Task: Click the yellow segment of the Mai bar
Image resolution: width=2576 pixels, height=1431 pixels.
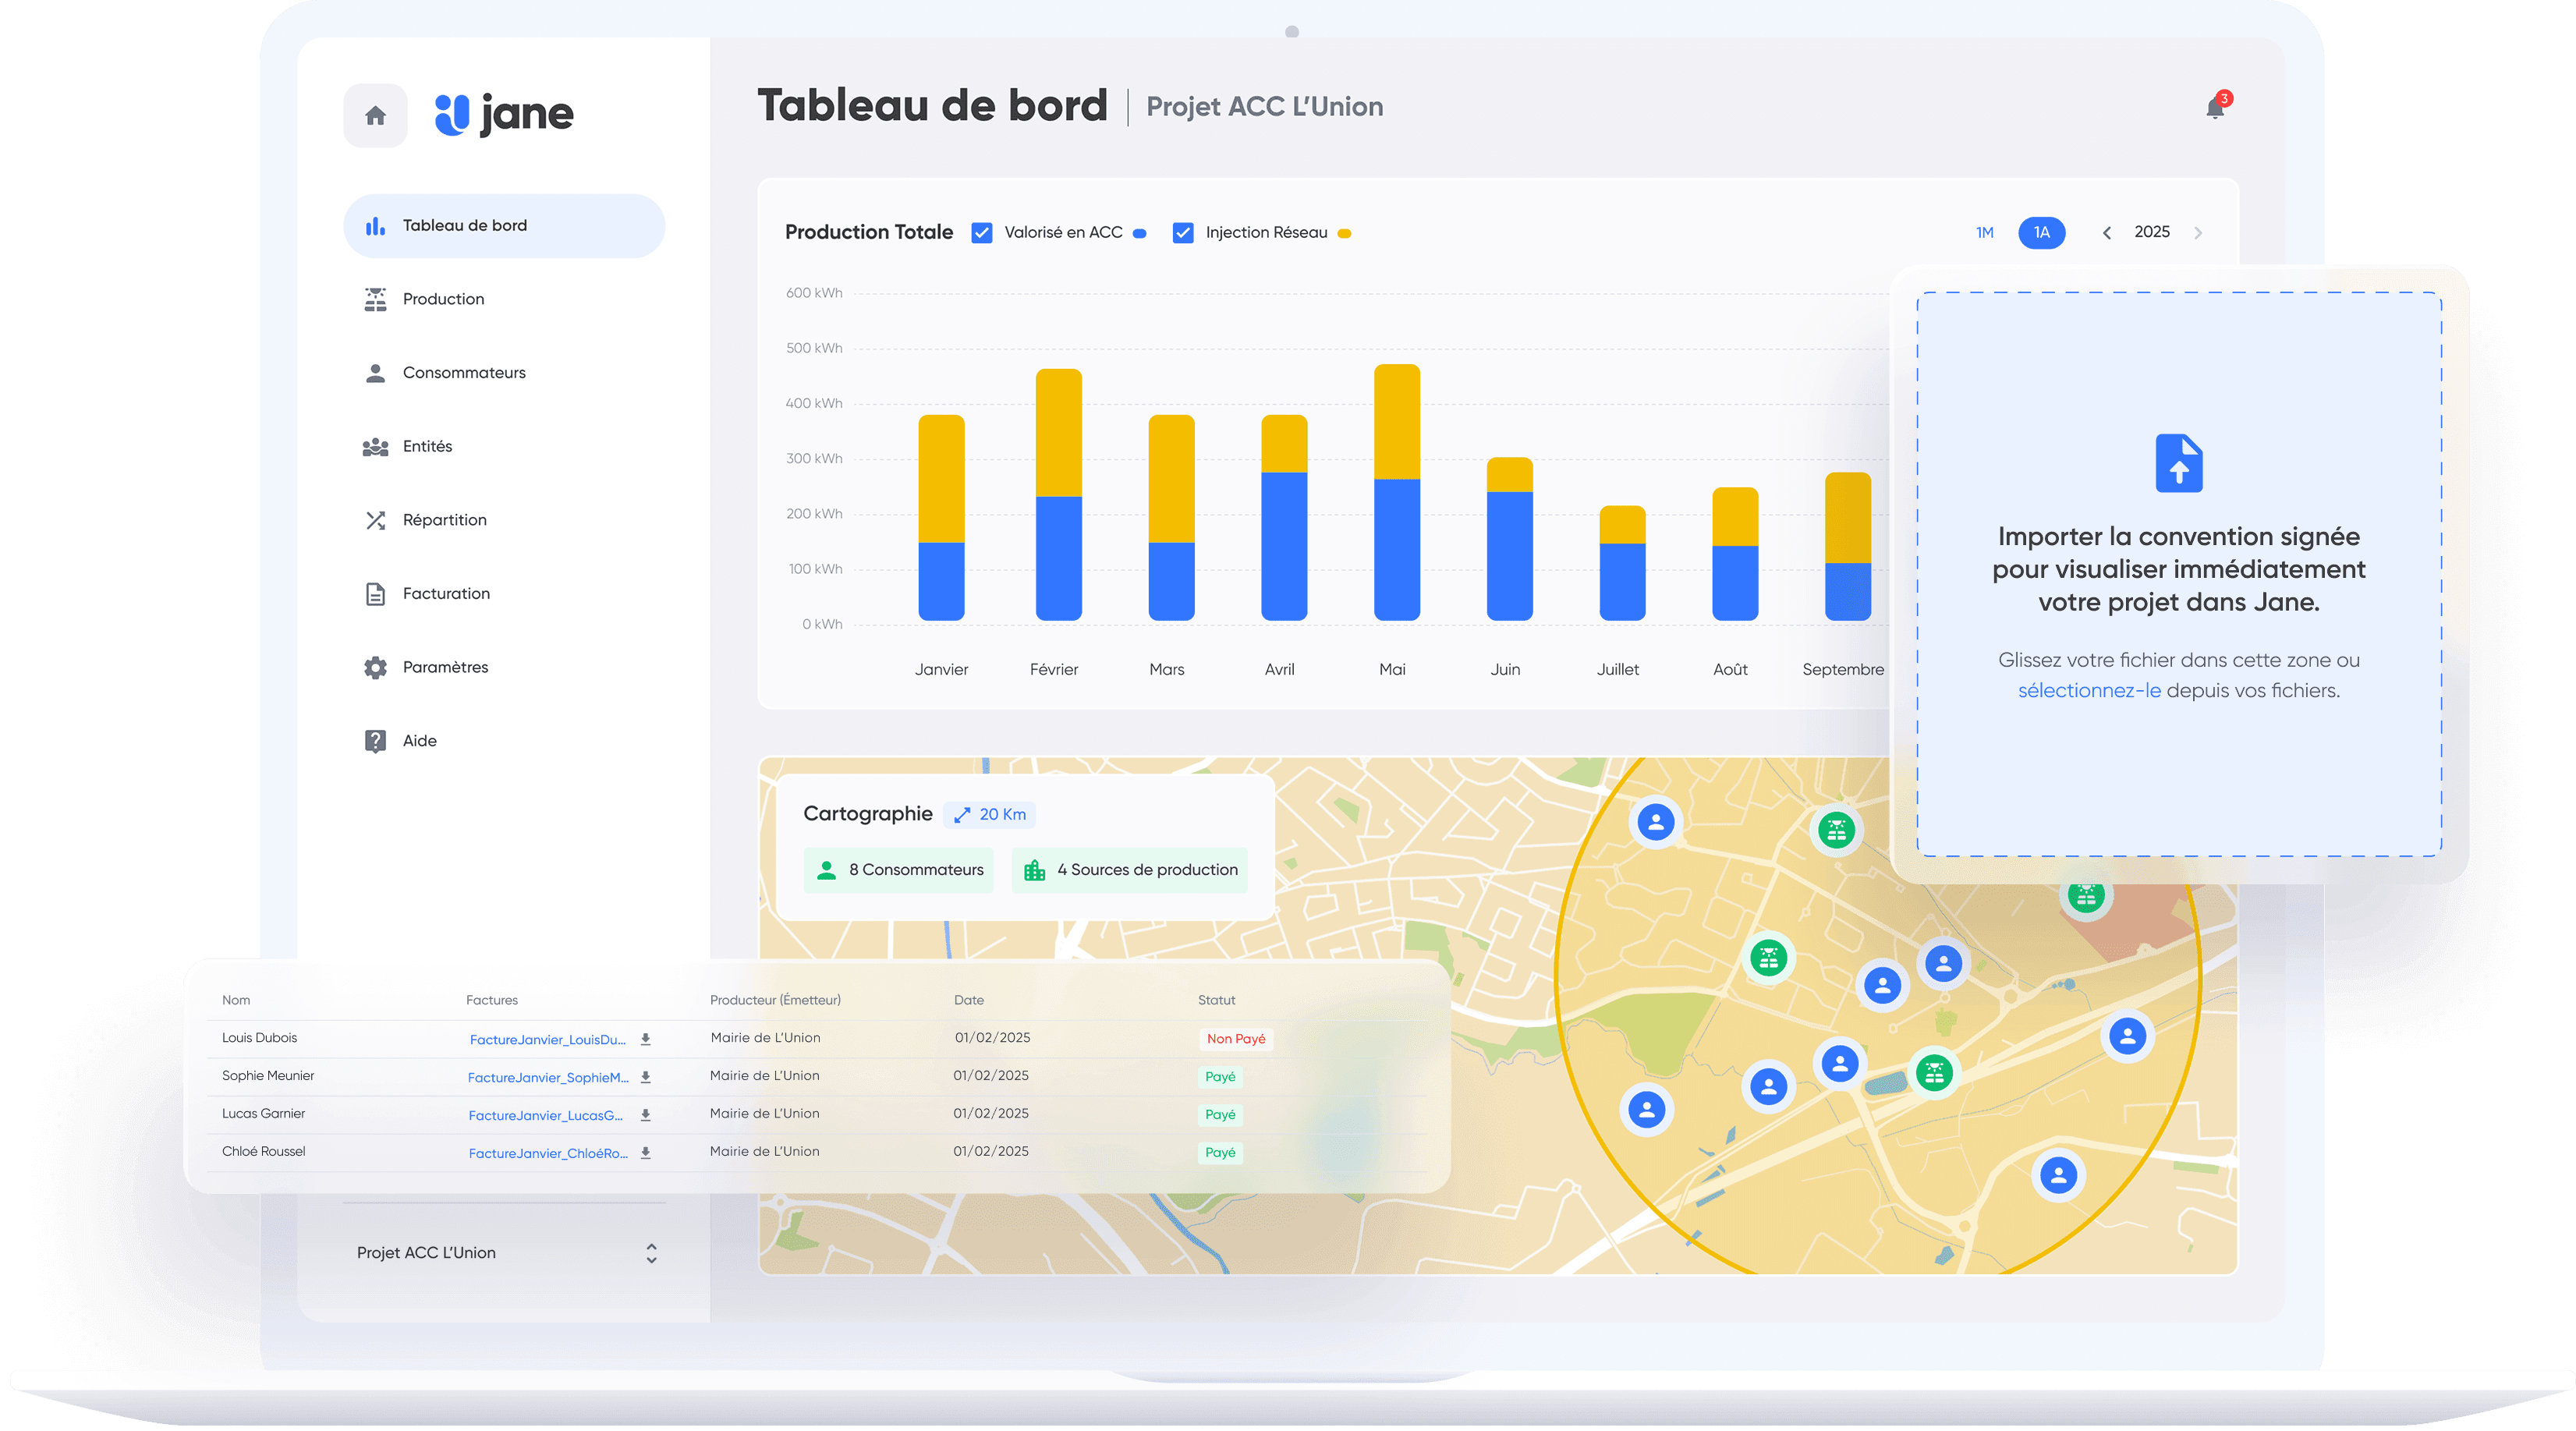Action: pyautogui.click(x=1396, y=421)
